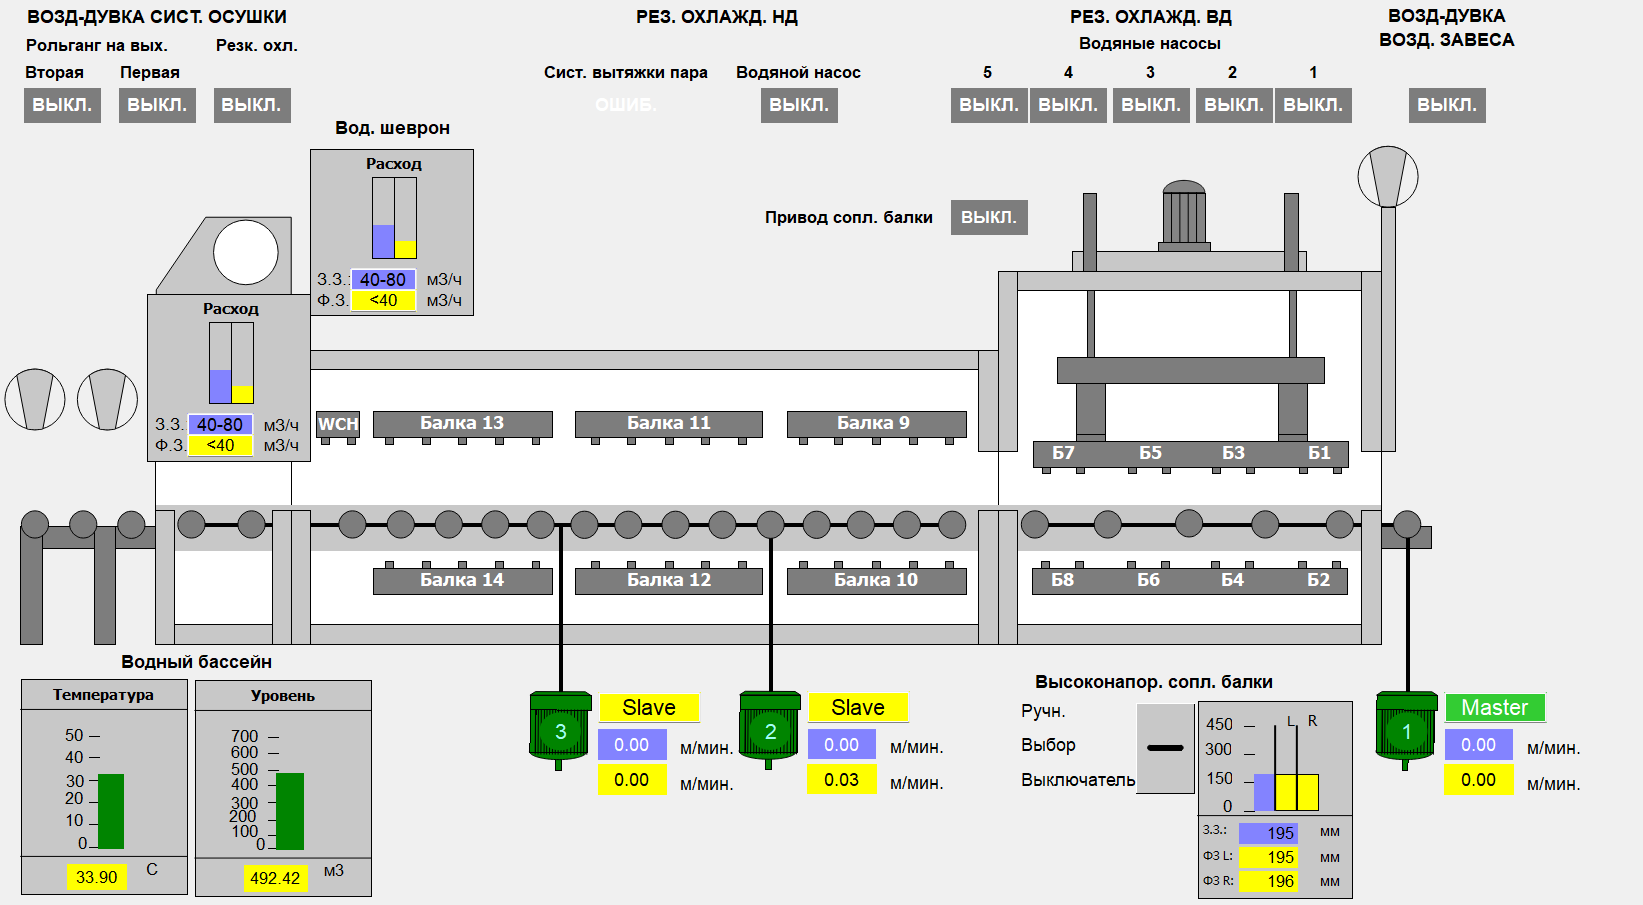
Task: Click the WCH unit block
Action: tap(338, 424)
